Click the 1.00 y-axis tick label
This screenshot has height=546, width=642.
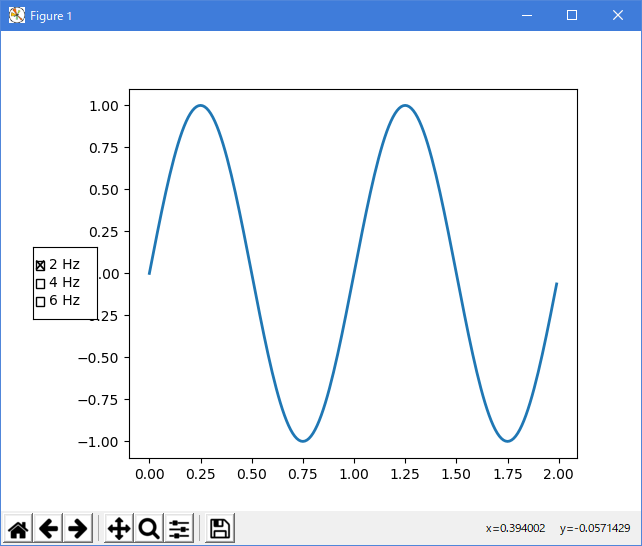point(104,106)
